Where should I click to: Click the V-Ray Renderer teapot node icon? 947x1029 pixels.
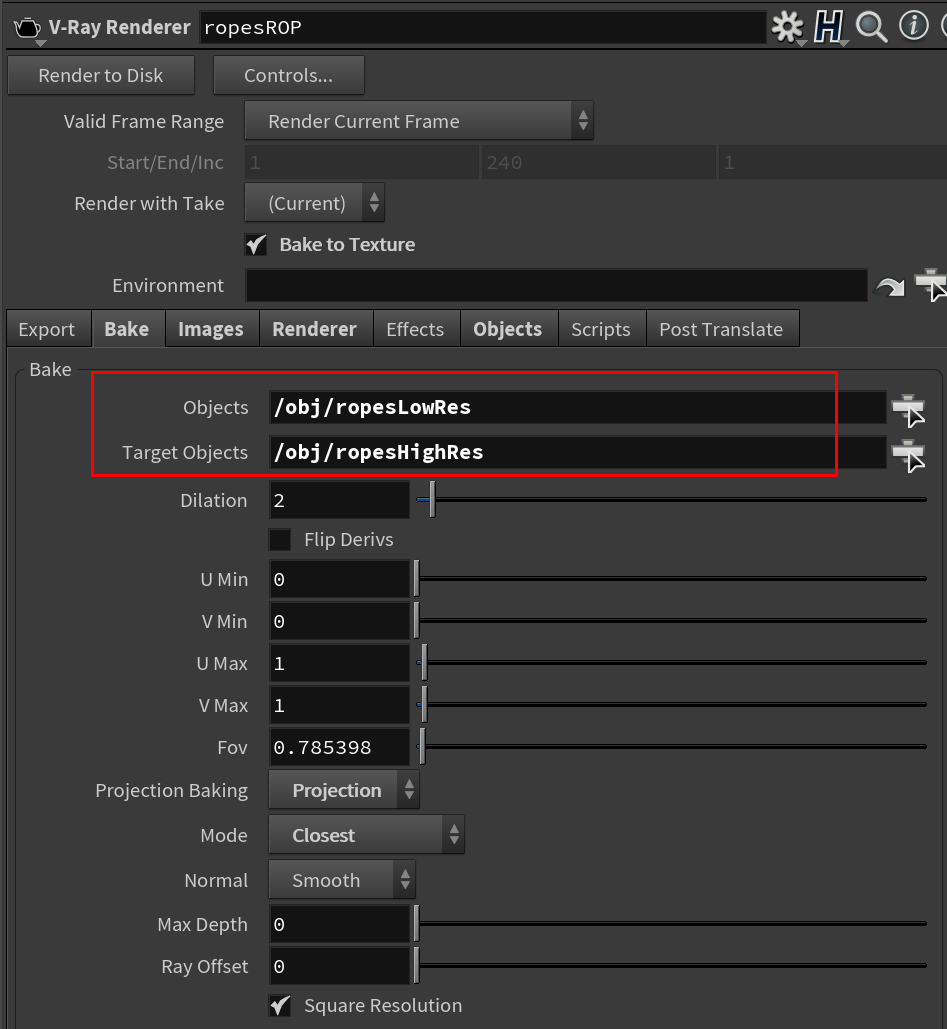(28, 28)
